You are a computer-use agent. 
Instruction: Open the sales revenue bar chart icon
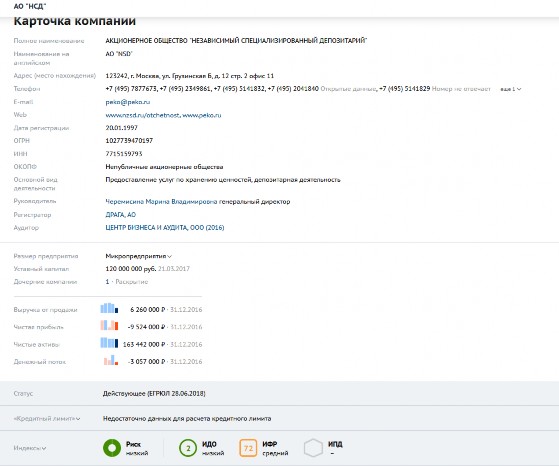[x=109, y=308]
